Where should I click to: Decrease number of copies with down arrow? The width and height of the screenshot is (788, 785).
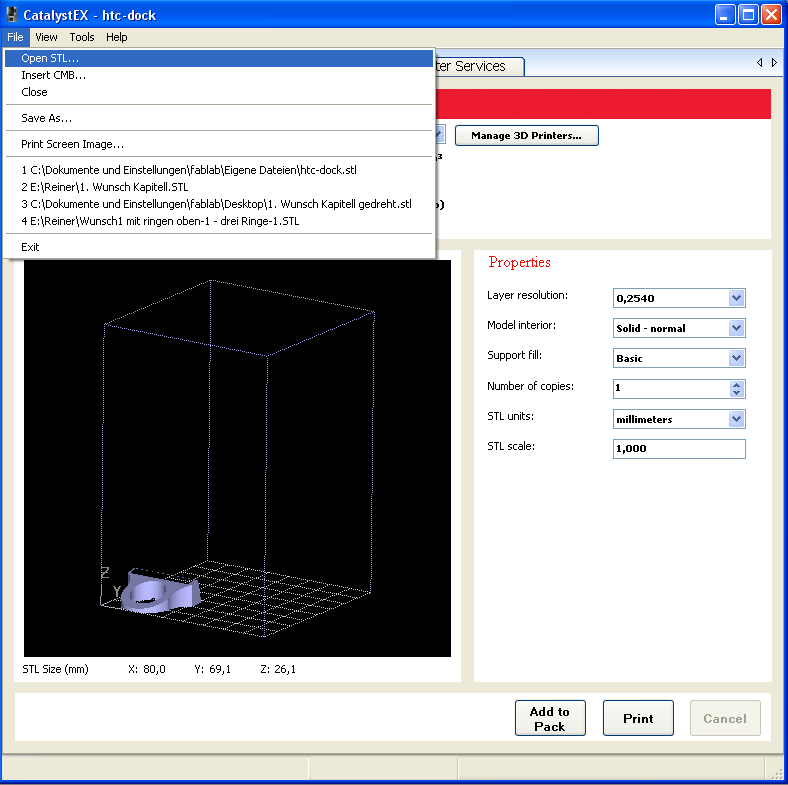point(737,393)
